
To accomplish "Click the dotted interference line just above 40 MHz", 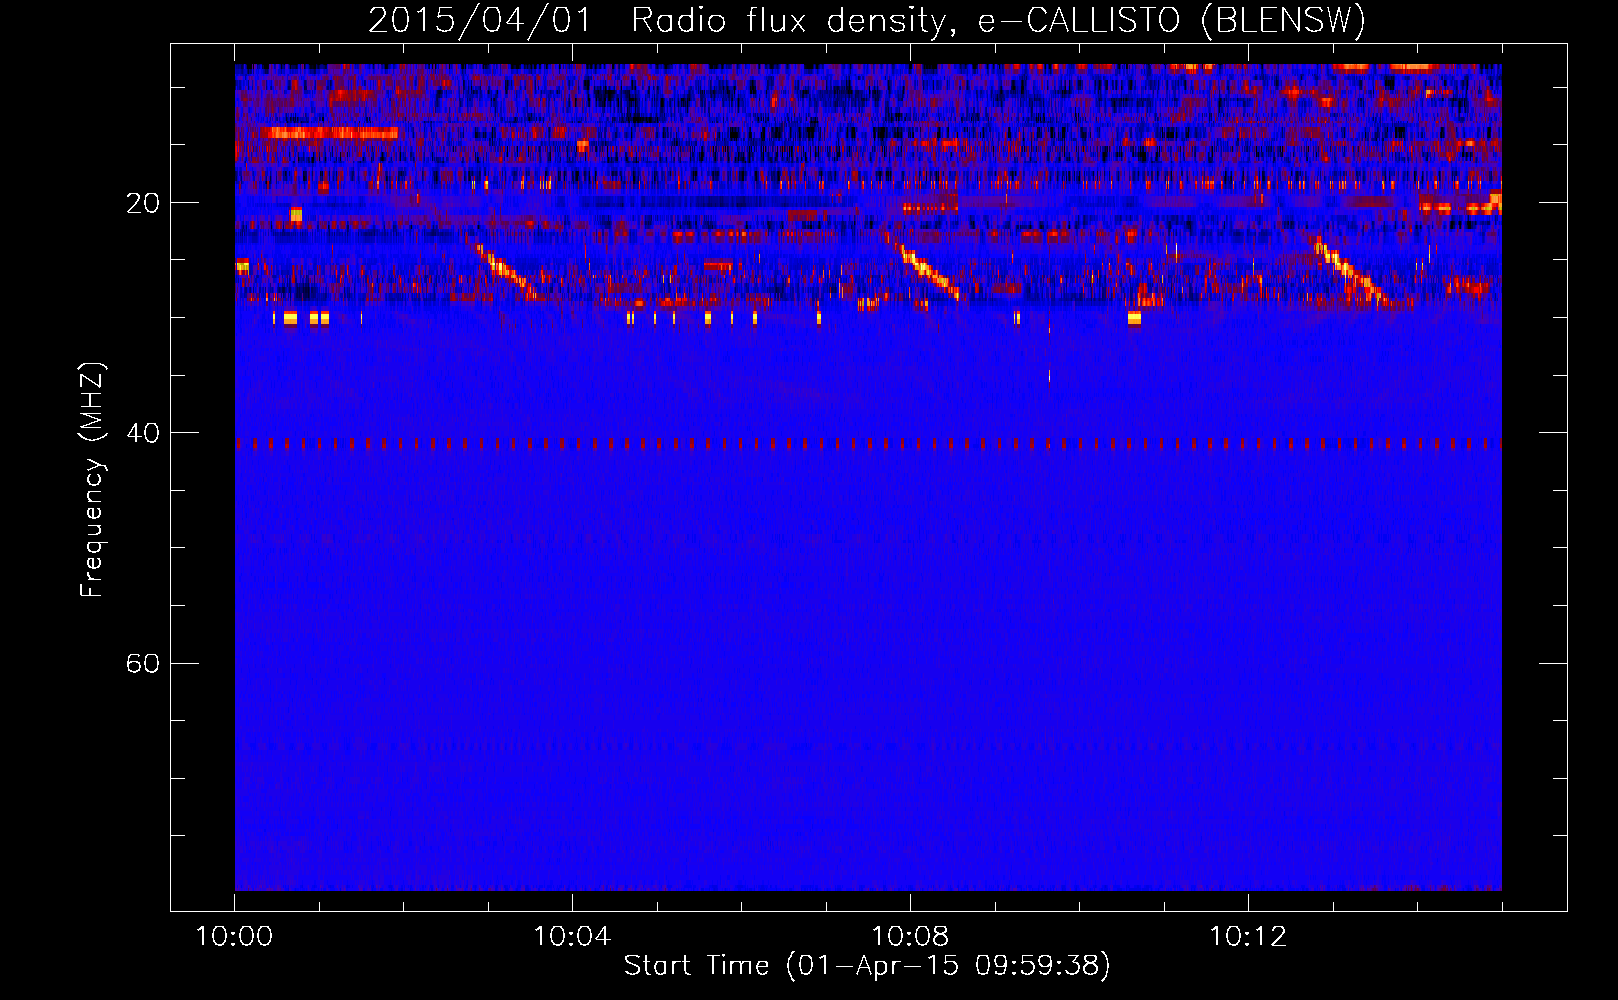I will [x=868, y=443].
